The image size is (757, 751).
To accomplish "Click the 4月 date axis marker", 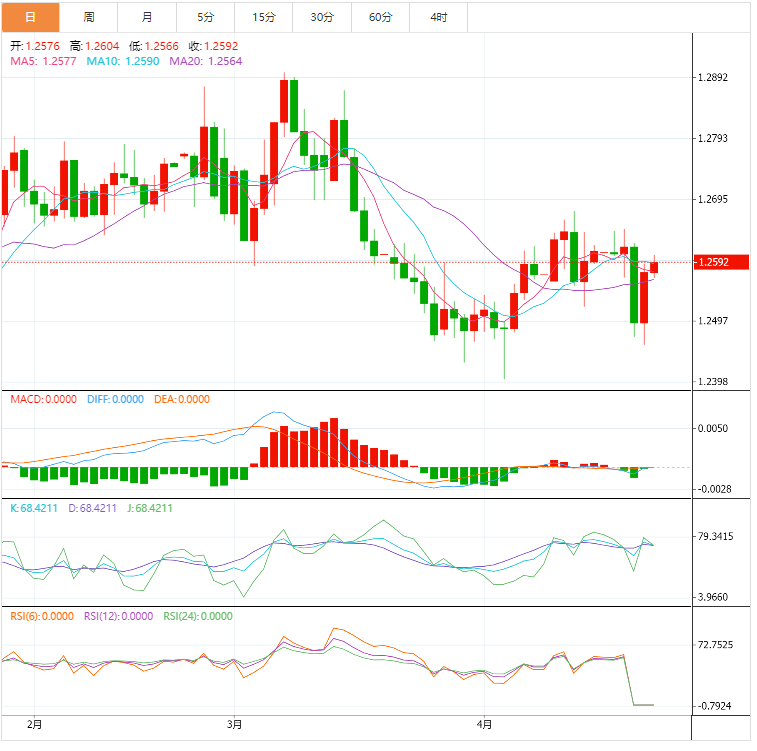I will (484, 724).
